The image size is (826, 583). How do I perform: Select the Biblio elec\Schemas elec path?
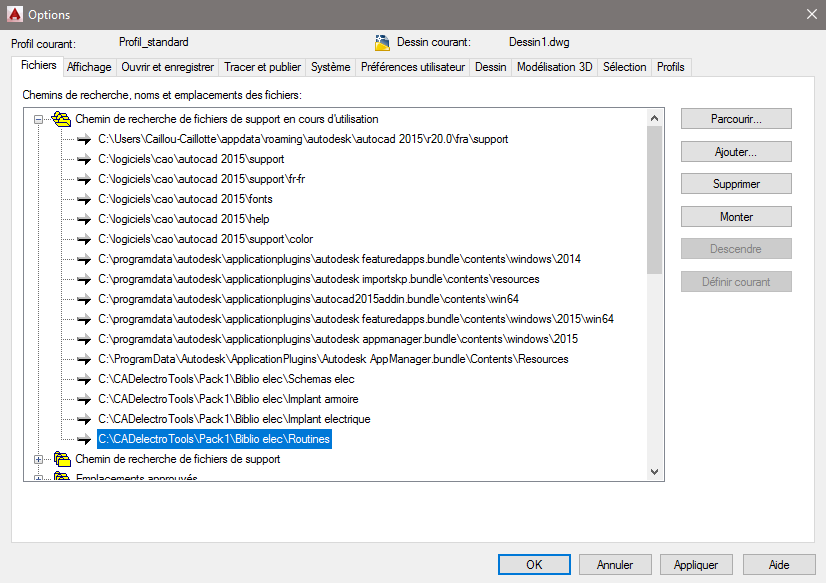coord(227,379)
